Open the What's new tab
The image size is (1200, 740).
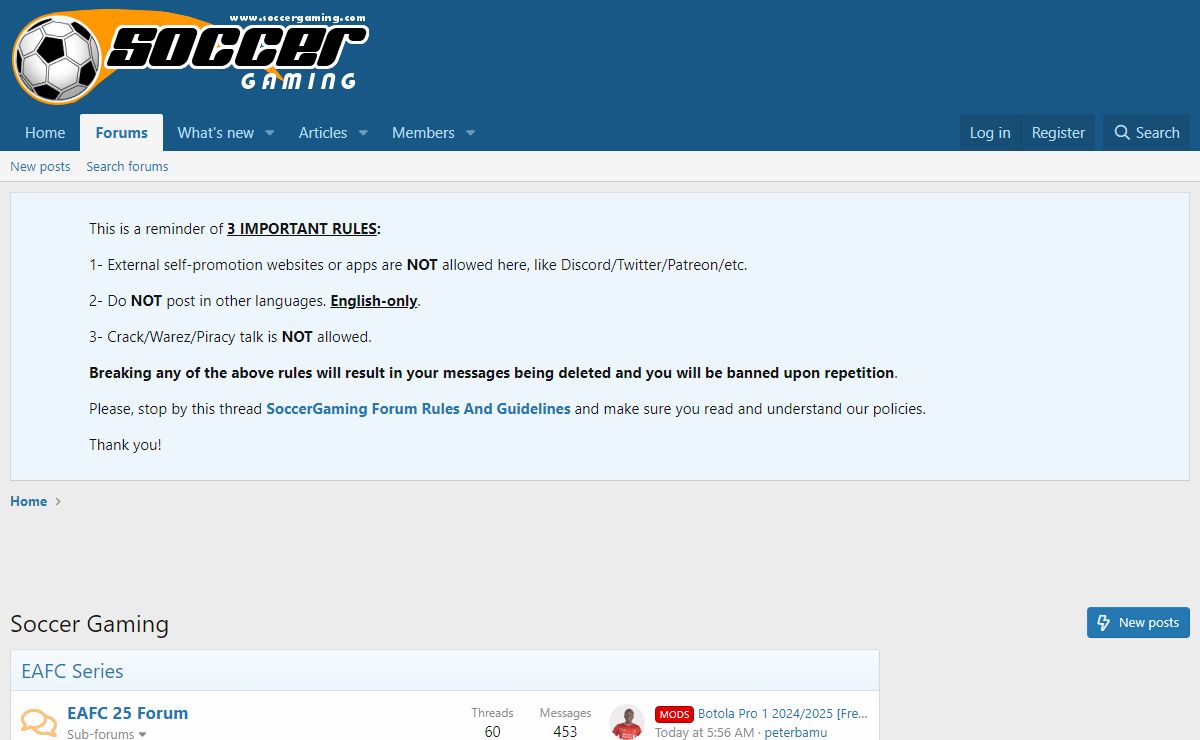(x=216, y=133)
